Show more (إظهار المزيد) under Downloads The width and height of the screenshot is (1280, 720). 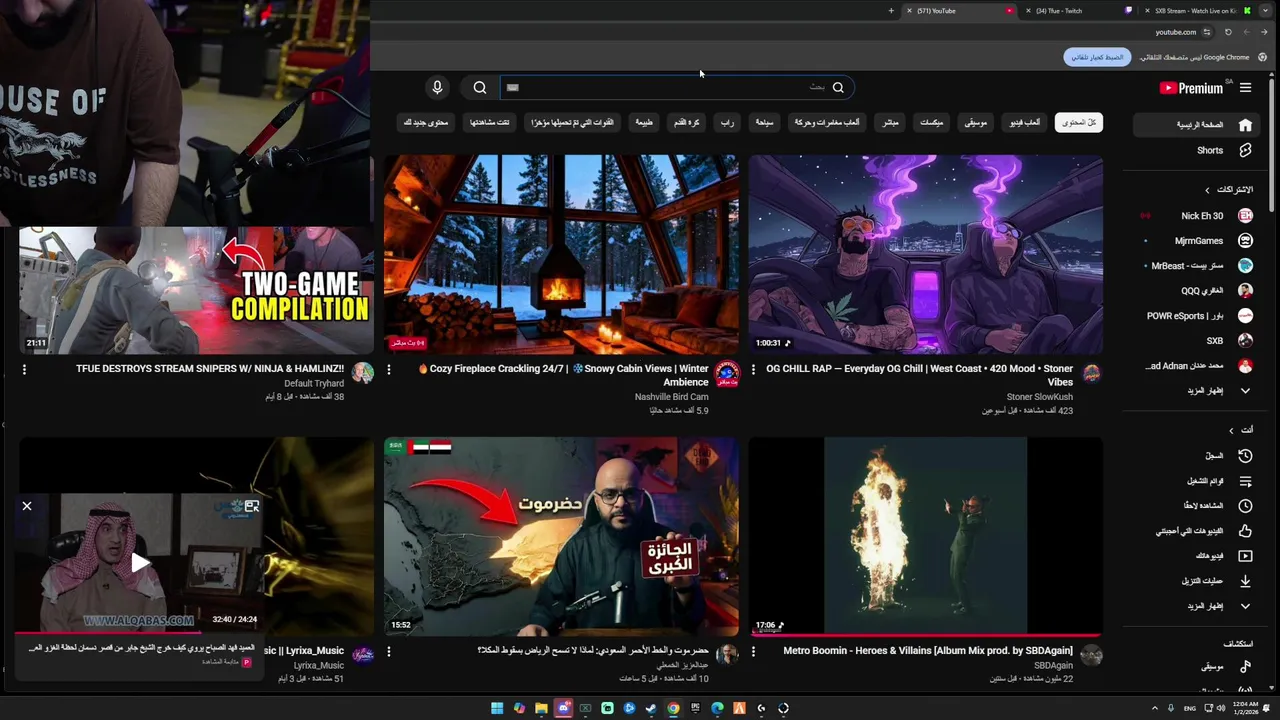[x=1196, y=606]
